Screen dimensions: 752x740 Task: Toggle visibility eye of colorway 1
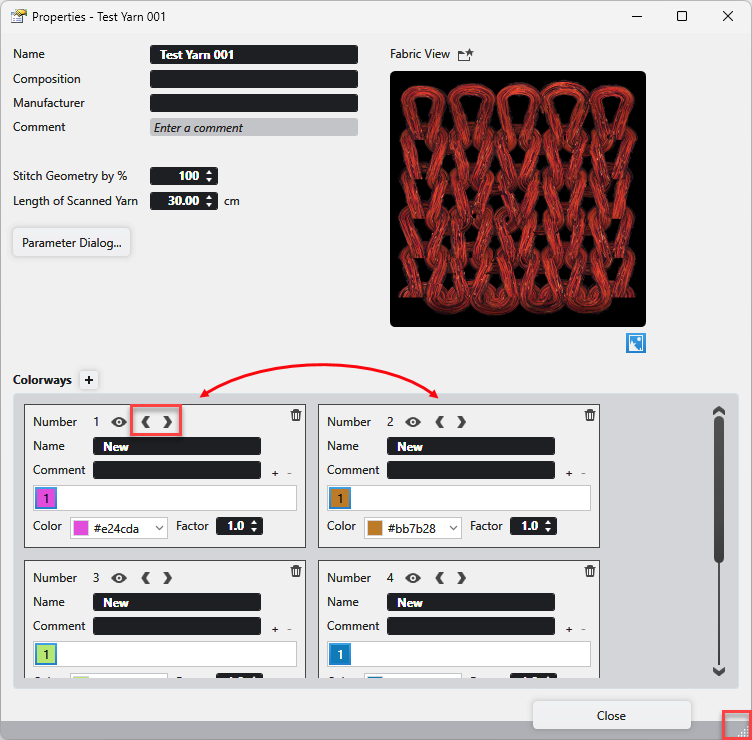point(119,422)
